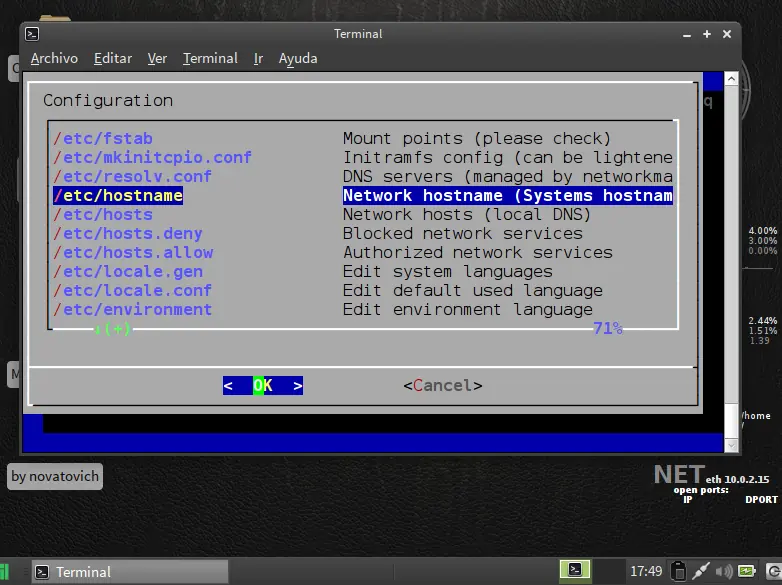782x585 pixels.
Task: Click the battery power tray icon
Action: pos(747,571)
